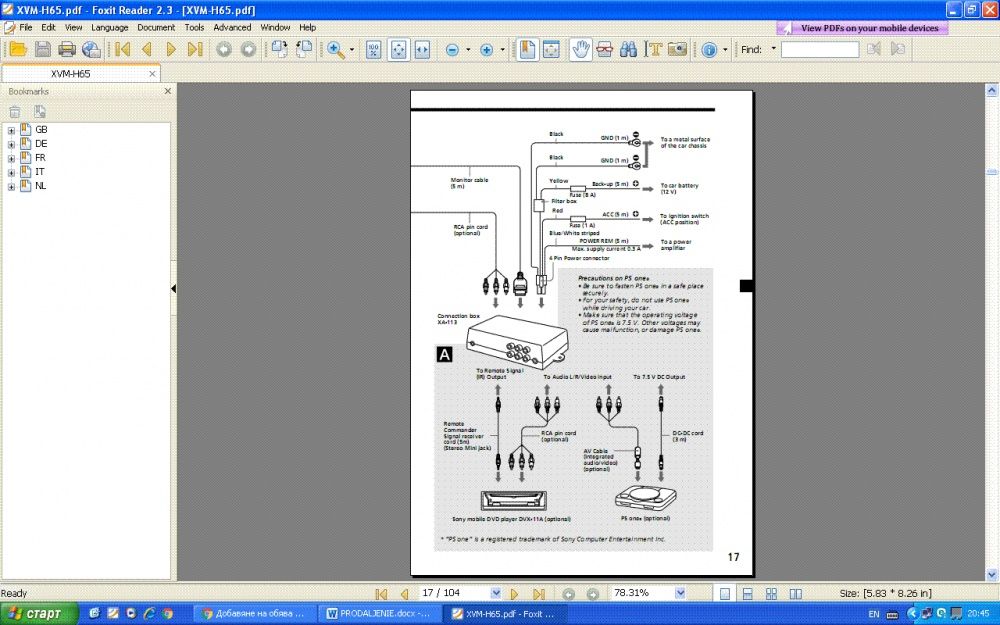Open the Edit menu
The image size is (1000, 625).
tap(48, 27)
